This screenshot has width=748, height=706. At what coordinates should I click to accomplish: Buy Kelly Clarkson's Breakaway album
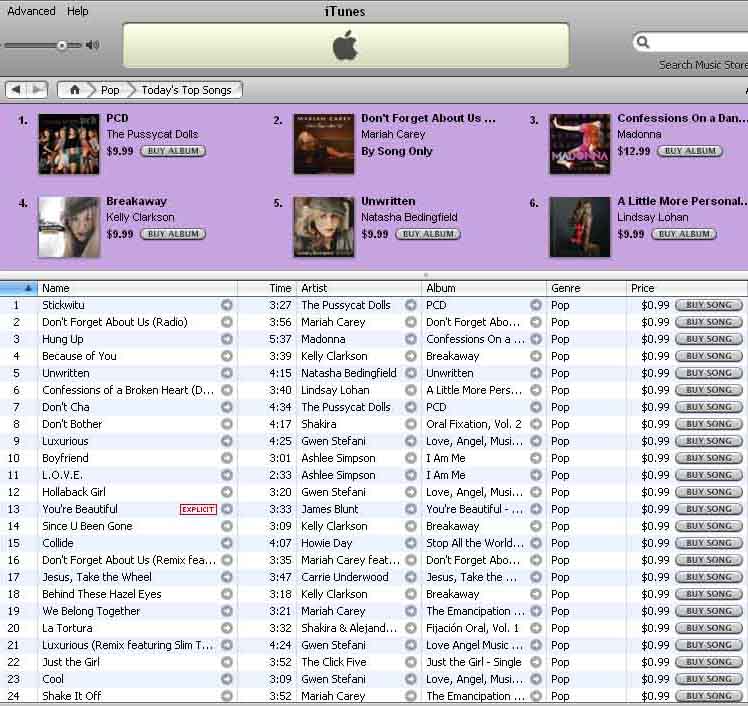[x=173, y=234]
